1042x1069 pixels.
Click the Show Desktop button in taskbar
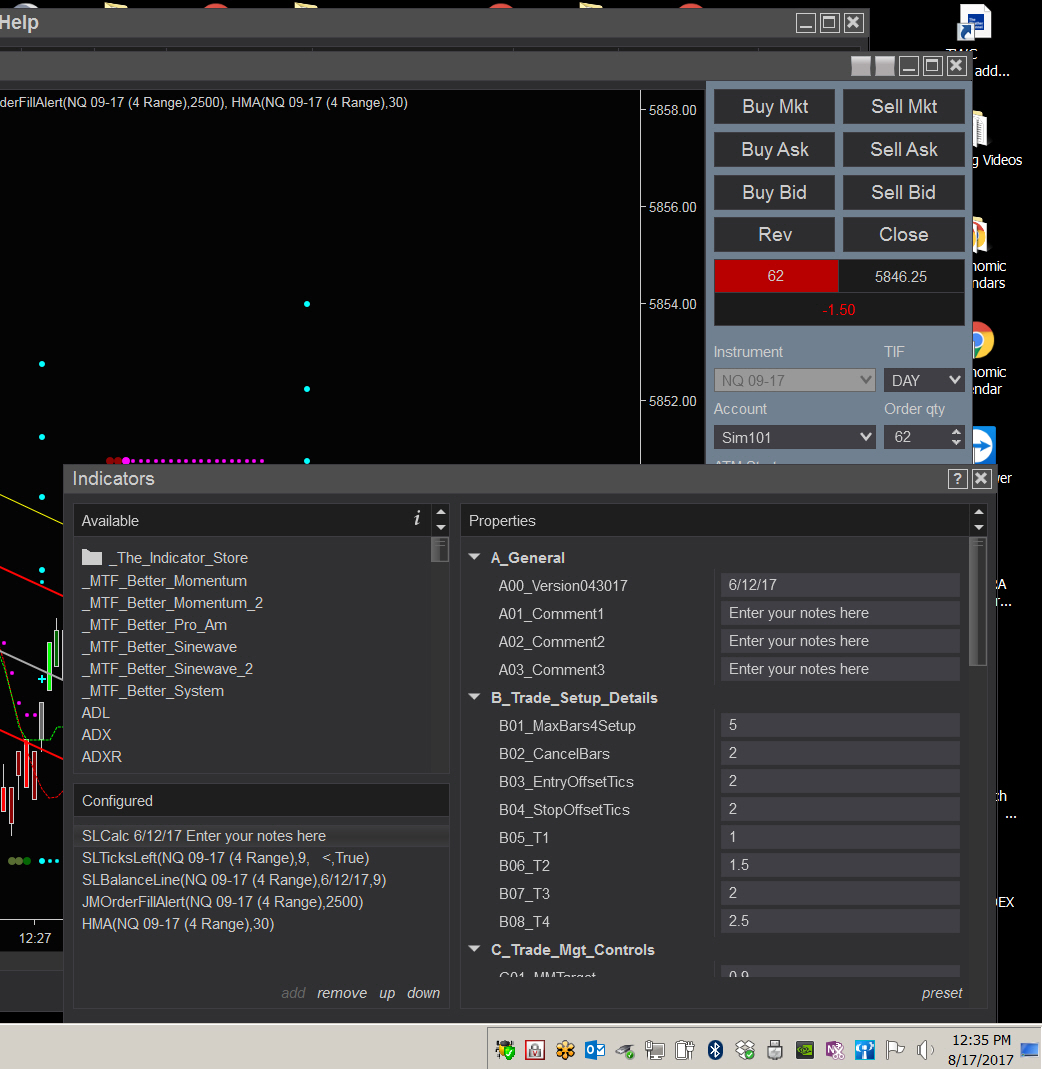(1030, 1049)
